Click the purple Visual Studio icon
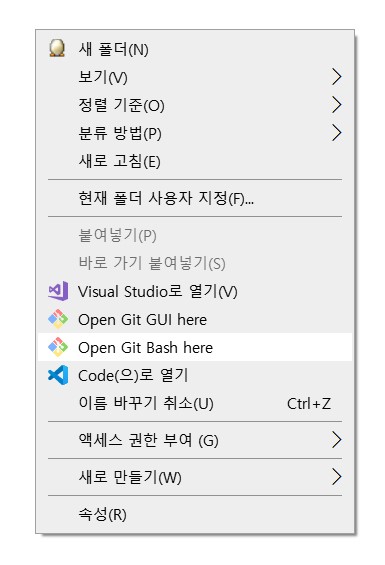The height and width of the screenshot is (565, 385). 58,291
